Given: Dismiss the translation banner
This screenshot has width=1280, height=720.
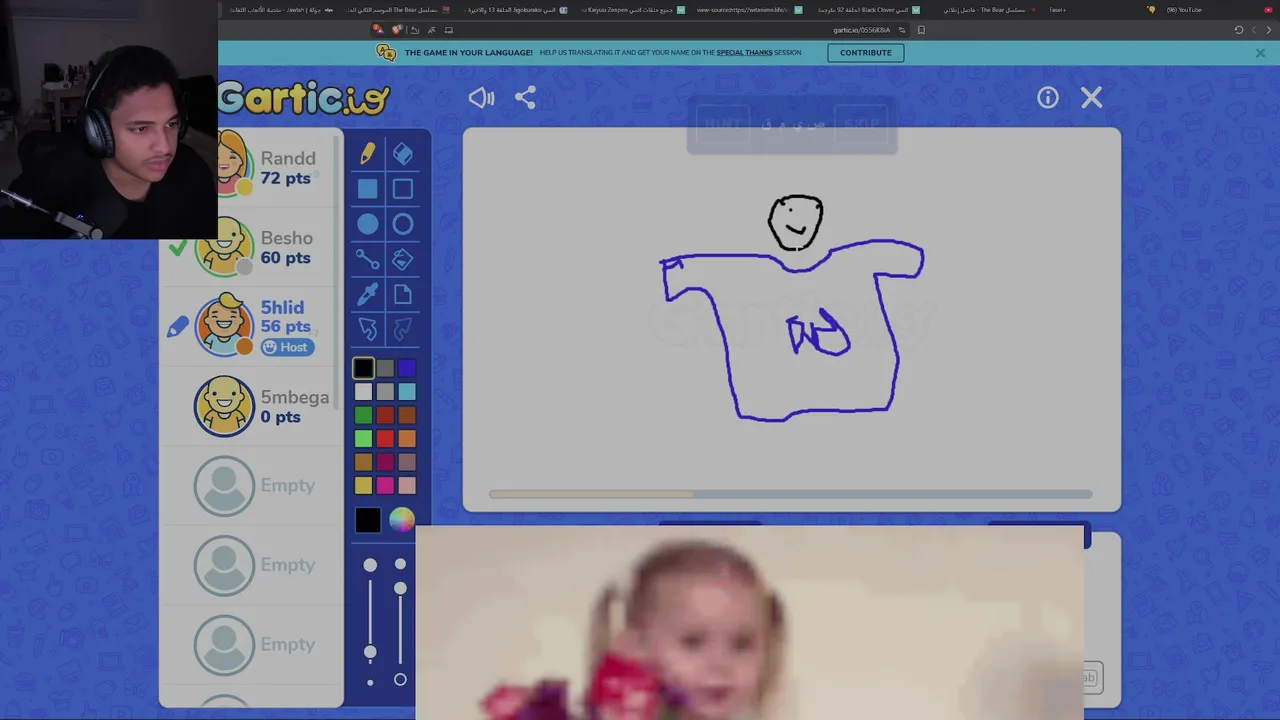Looking at the screenshot, I should point(1260,53).
